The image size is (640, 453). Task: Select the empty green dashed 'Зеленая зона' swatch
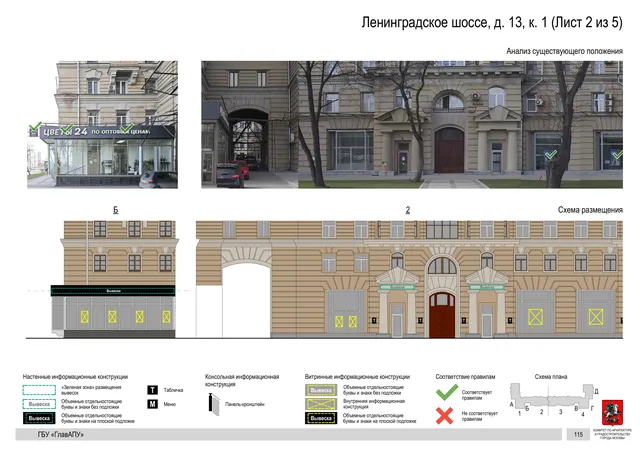tap(39, 390)
